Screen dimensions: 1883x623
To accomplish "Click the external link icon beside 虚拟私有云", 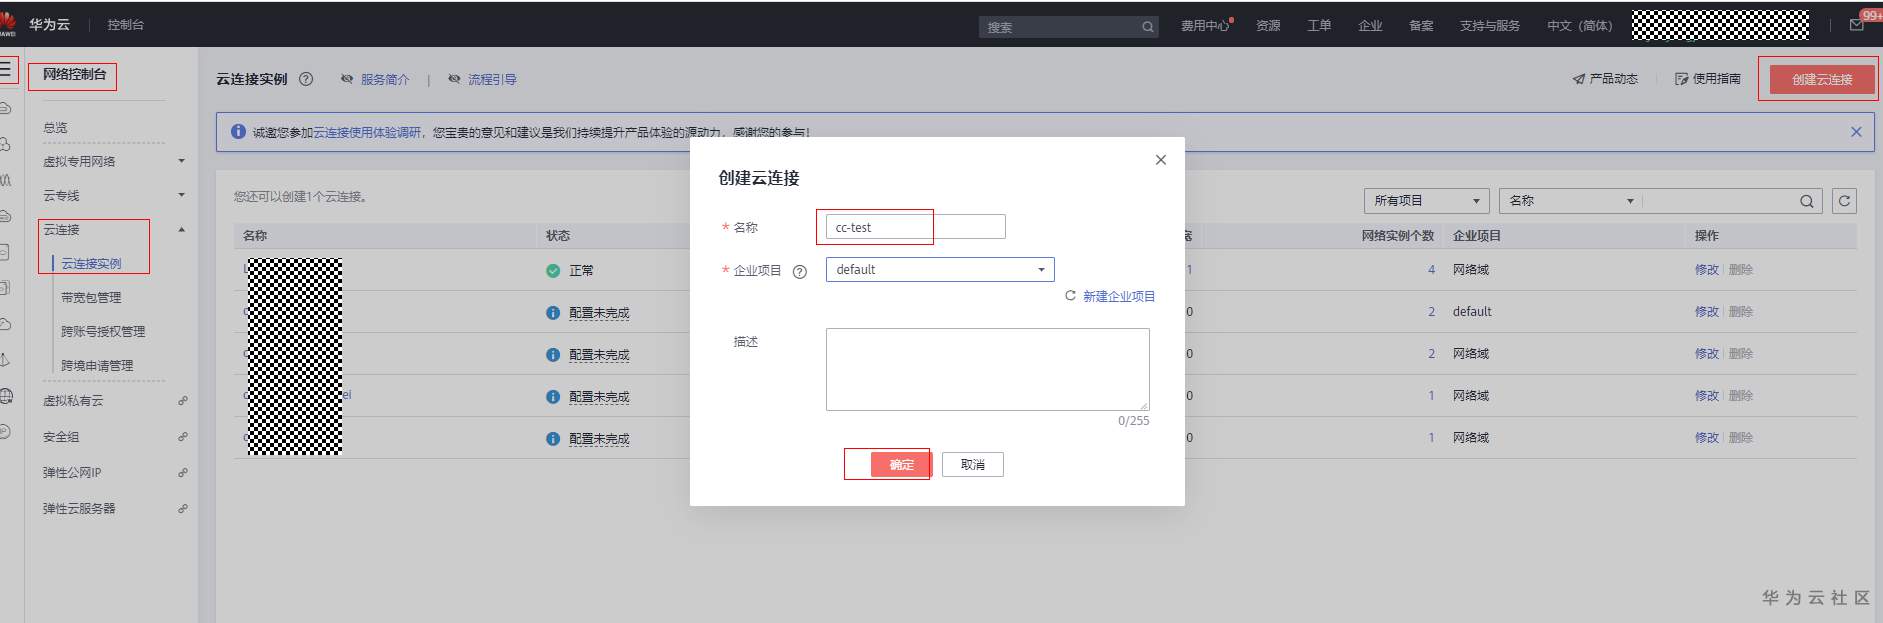I will pos(182,401).
